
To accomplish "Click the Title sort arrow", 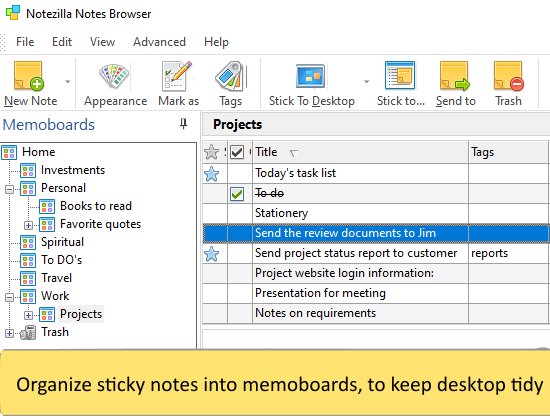I will point(294,153).
